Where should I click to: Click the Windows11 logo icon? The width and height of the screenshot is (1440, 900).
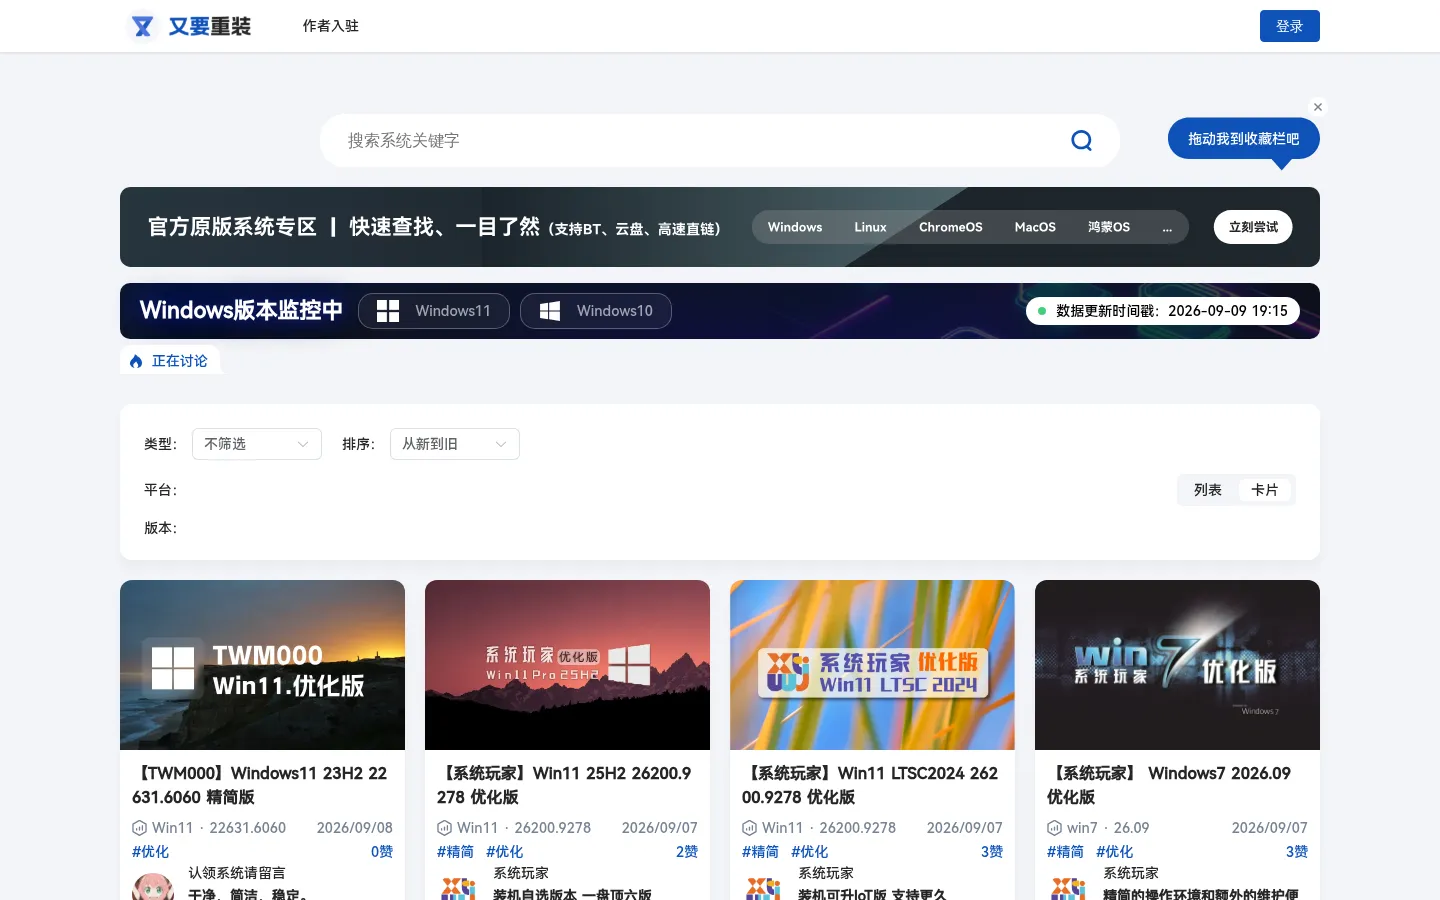(x=388, y=311)
